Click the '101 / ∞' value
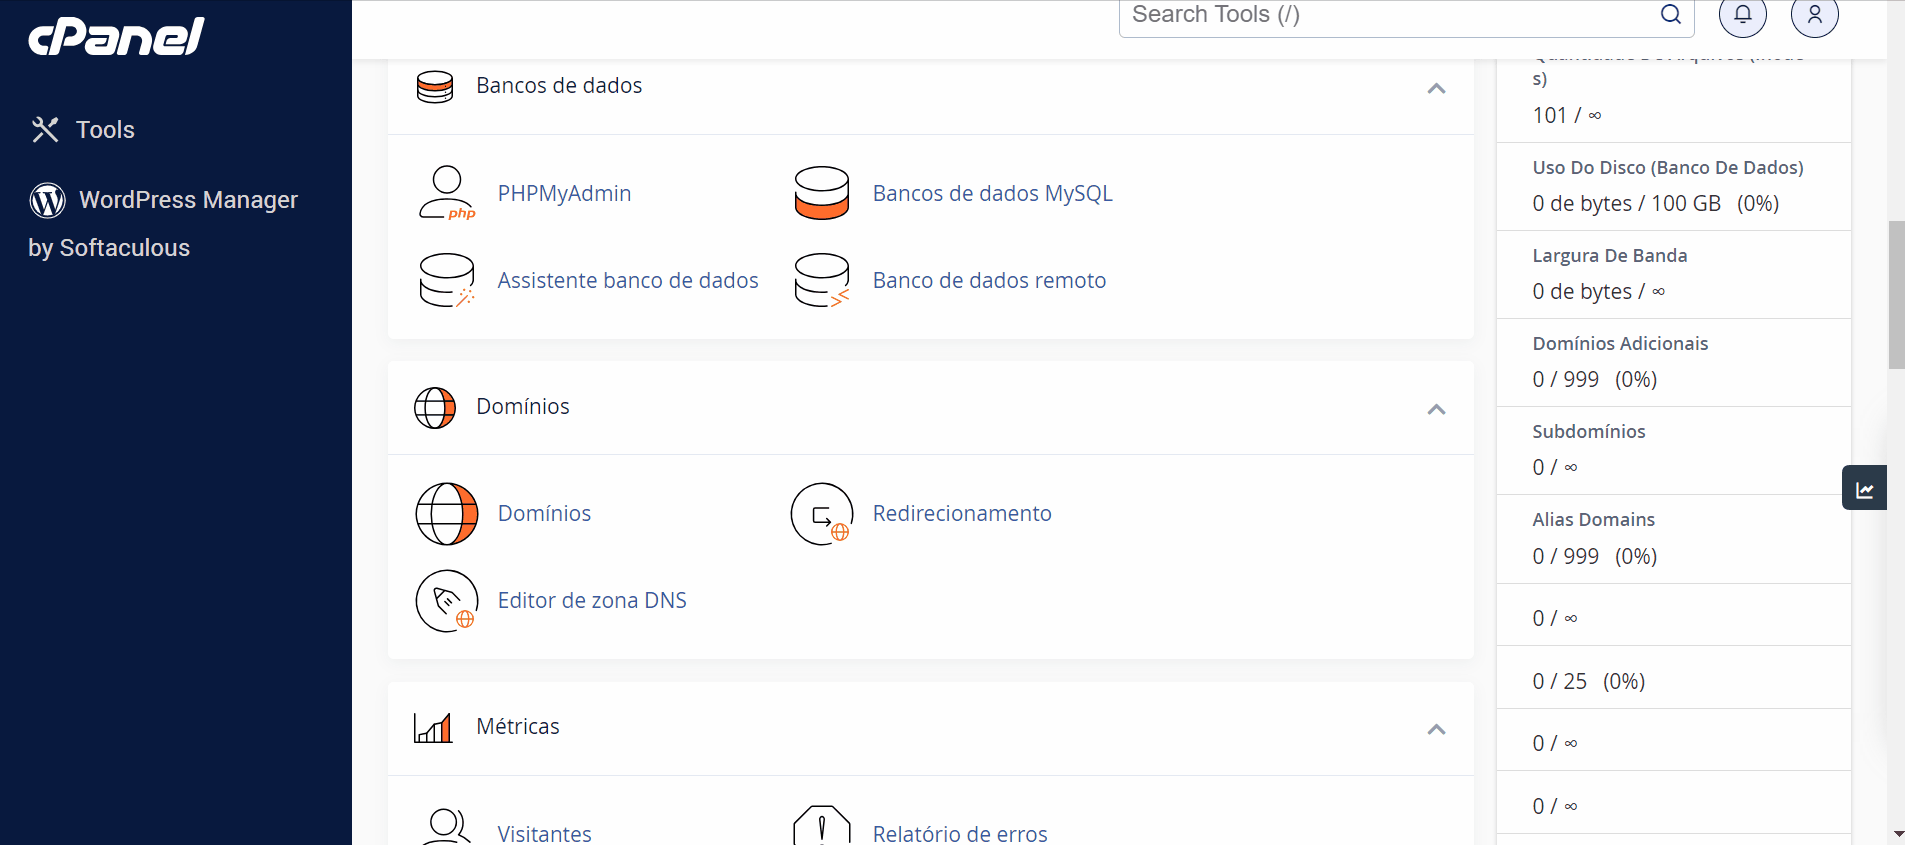The image size is (1905, 845). pos(1567,116)
